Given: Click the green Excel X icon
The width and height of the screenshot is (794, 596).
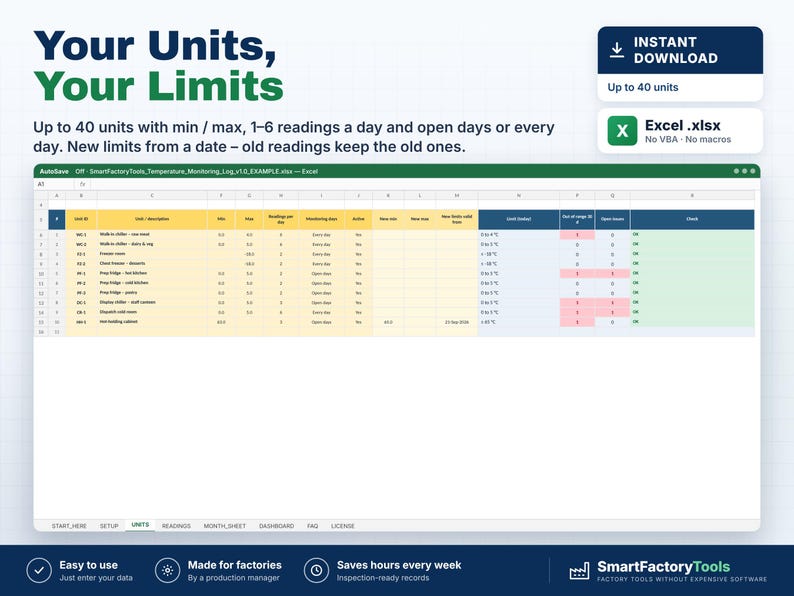Looking at the screenshot, I should [x=622, y=131].
